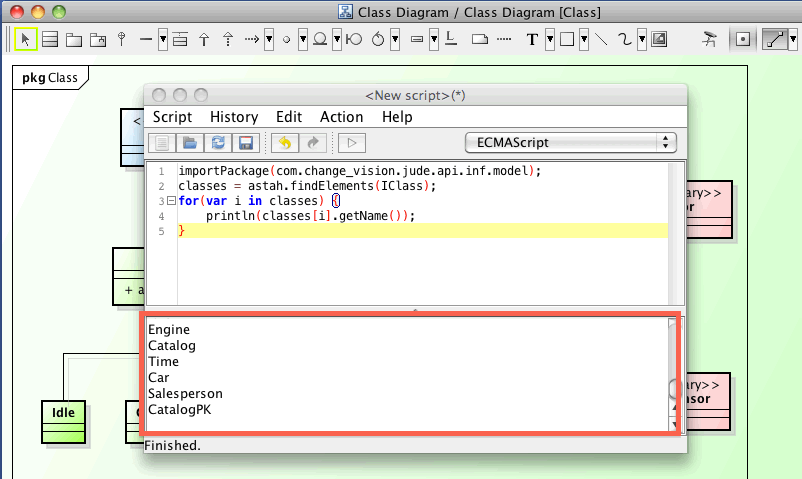Image resolution: width=802 pixels, height=479 pixels.
Task: Click the yellow Undo arrow icon
Action: [284, 143]
